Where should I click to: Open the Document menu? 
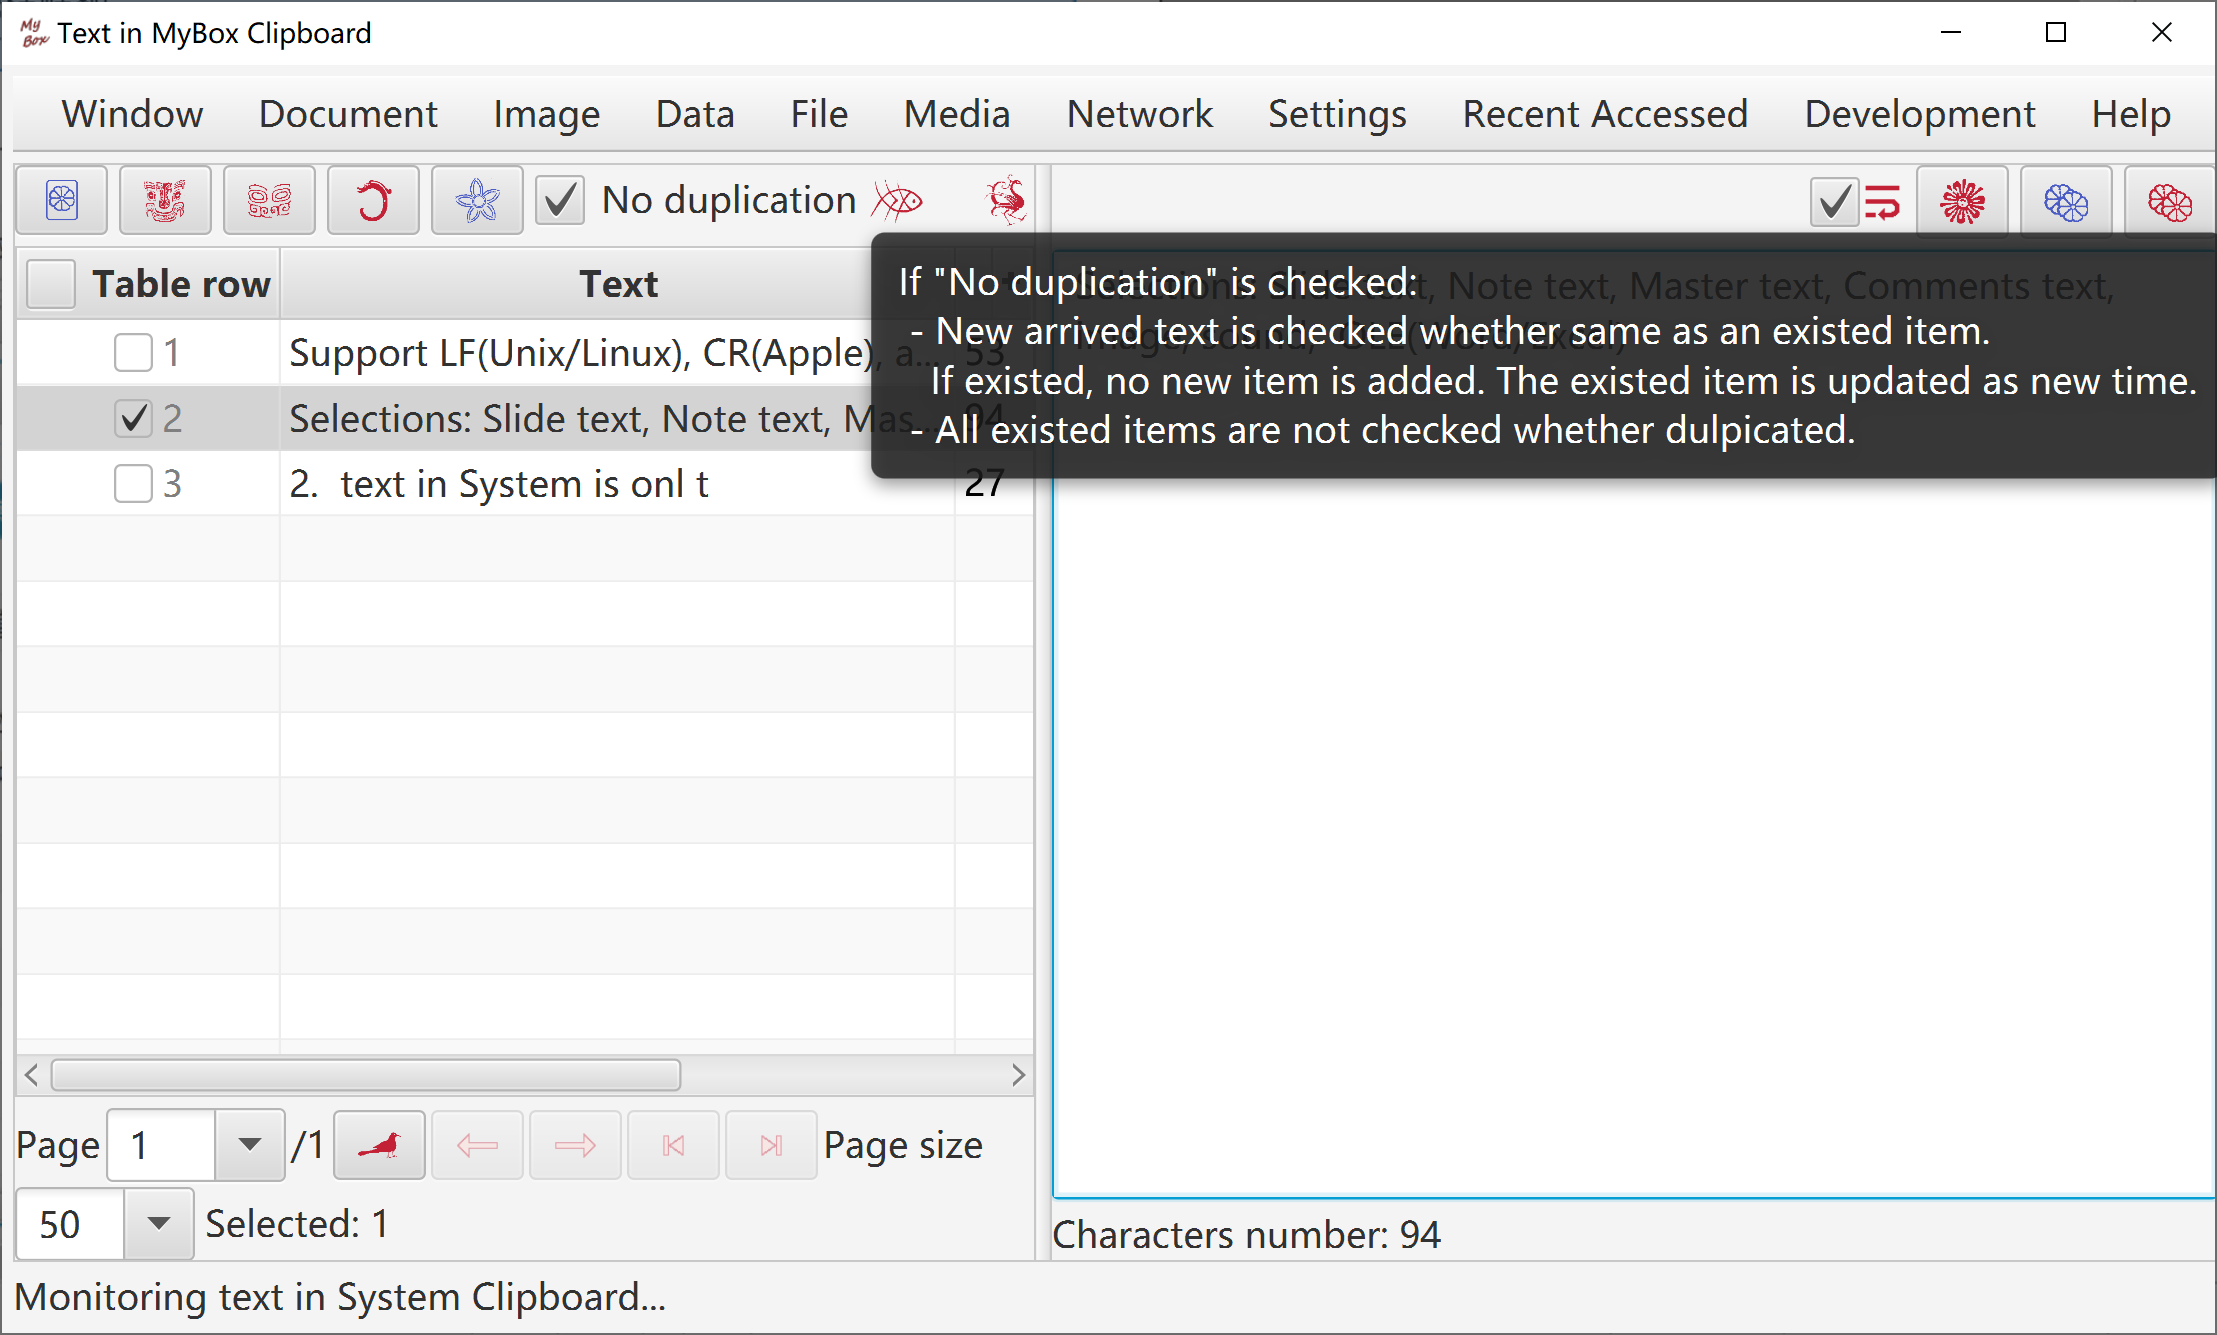348,114
